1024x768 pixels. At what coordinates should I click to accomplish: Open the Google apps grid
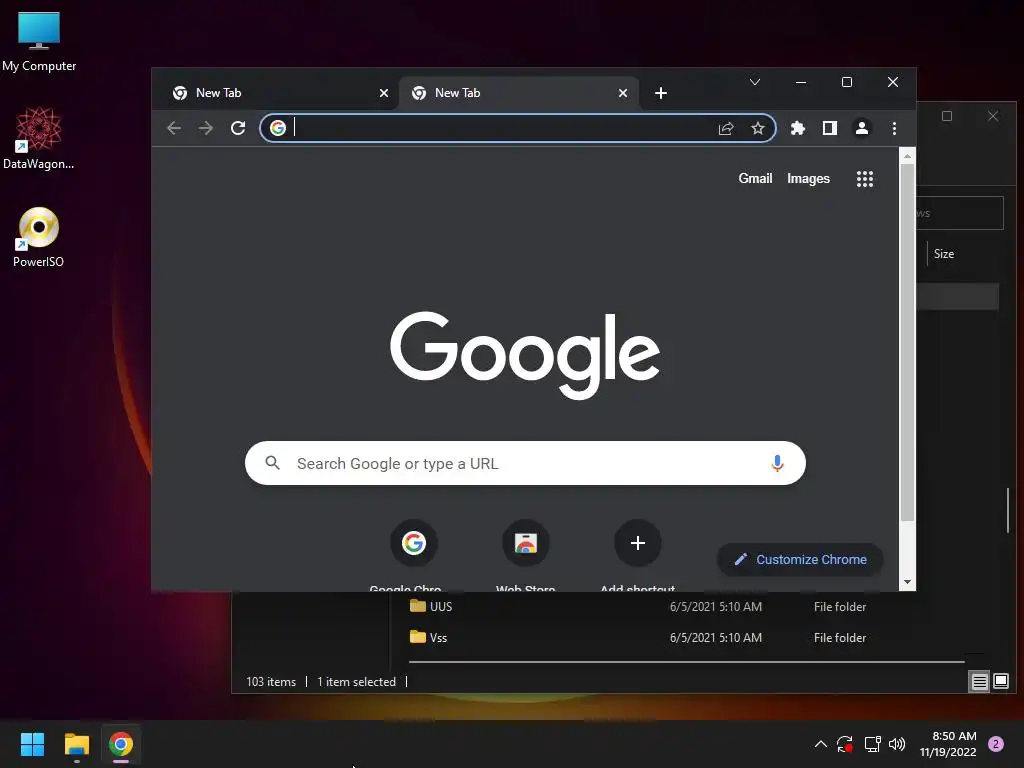click(865, 179)
